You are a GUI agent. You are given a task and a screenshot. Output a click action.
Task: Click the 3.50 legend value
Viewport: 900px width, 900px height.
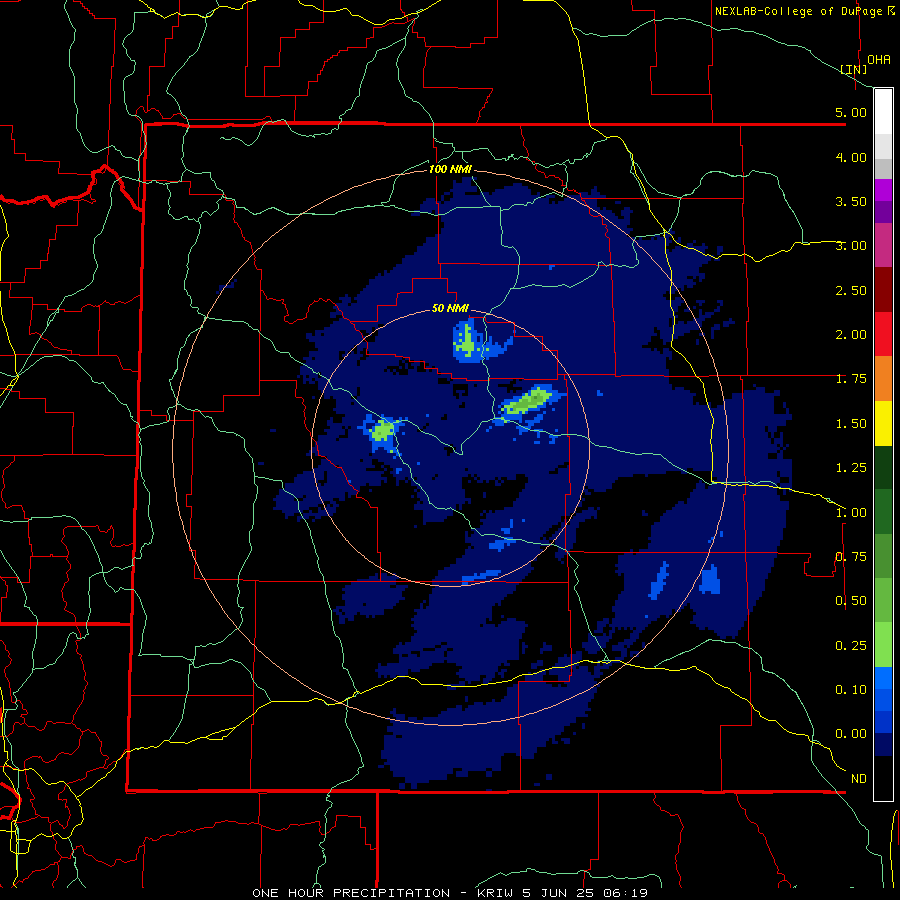tap(851, 201)
